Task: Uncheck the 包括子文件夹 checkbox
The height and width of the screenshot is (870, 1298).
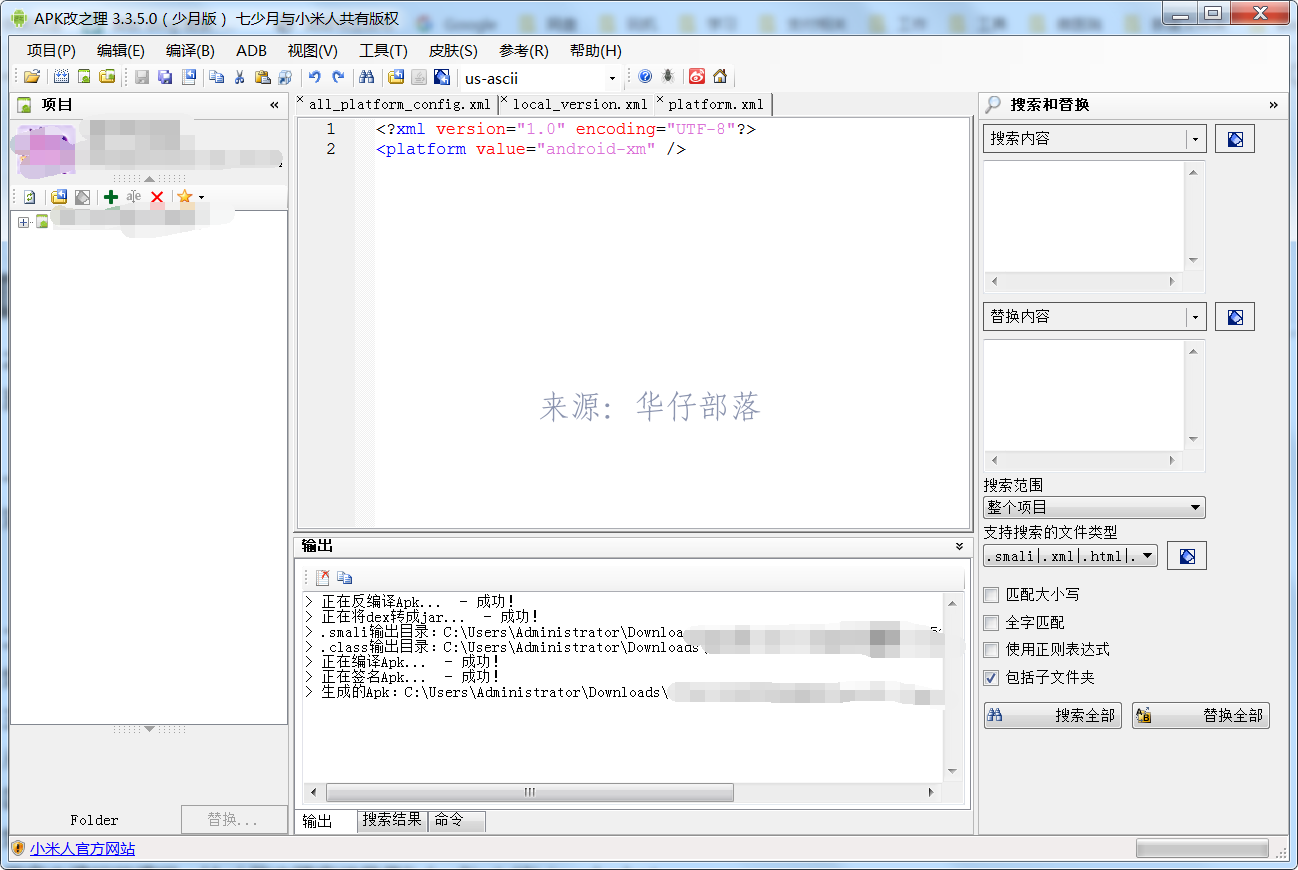Action: (x=991, y=678)
